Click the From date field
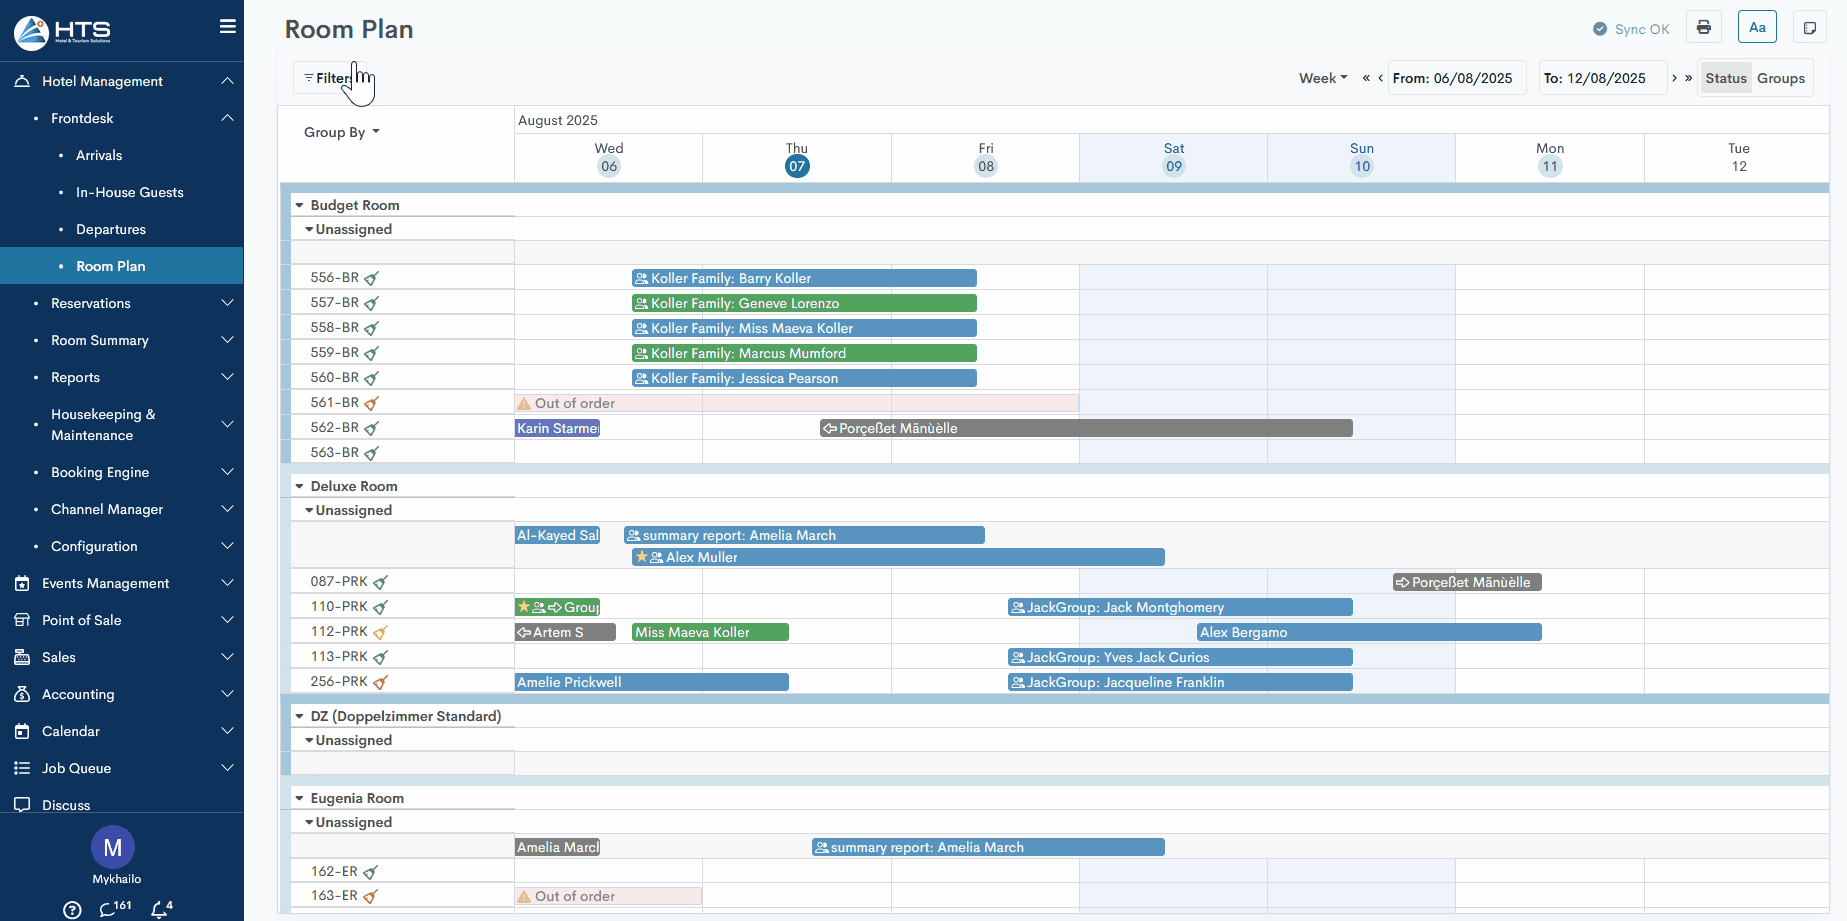This screenshot has width=1847, height=921. [1456, 78]
